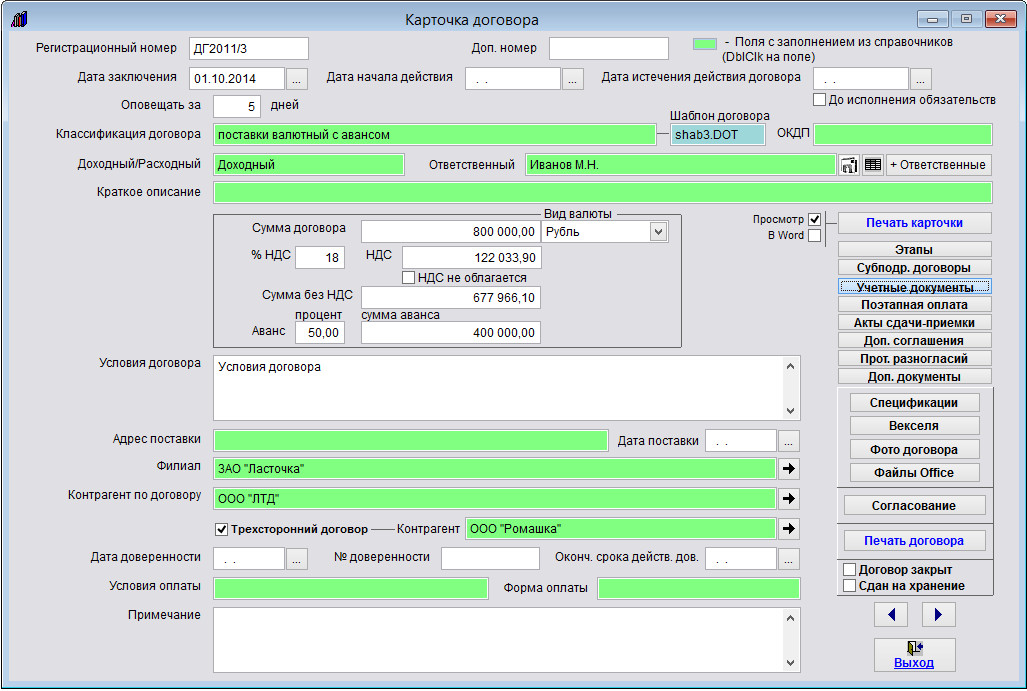The height and width of the screenshot is (691, 1027).
Task: Click arrow button beside Контрагент по договору field
Action: [790, 498]
